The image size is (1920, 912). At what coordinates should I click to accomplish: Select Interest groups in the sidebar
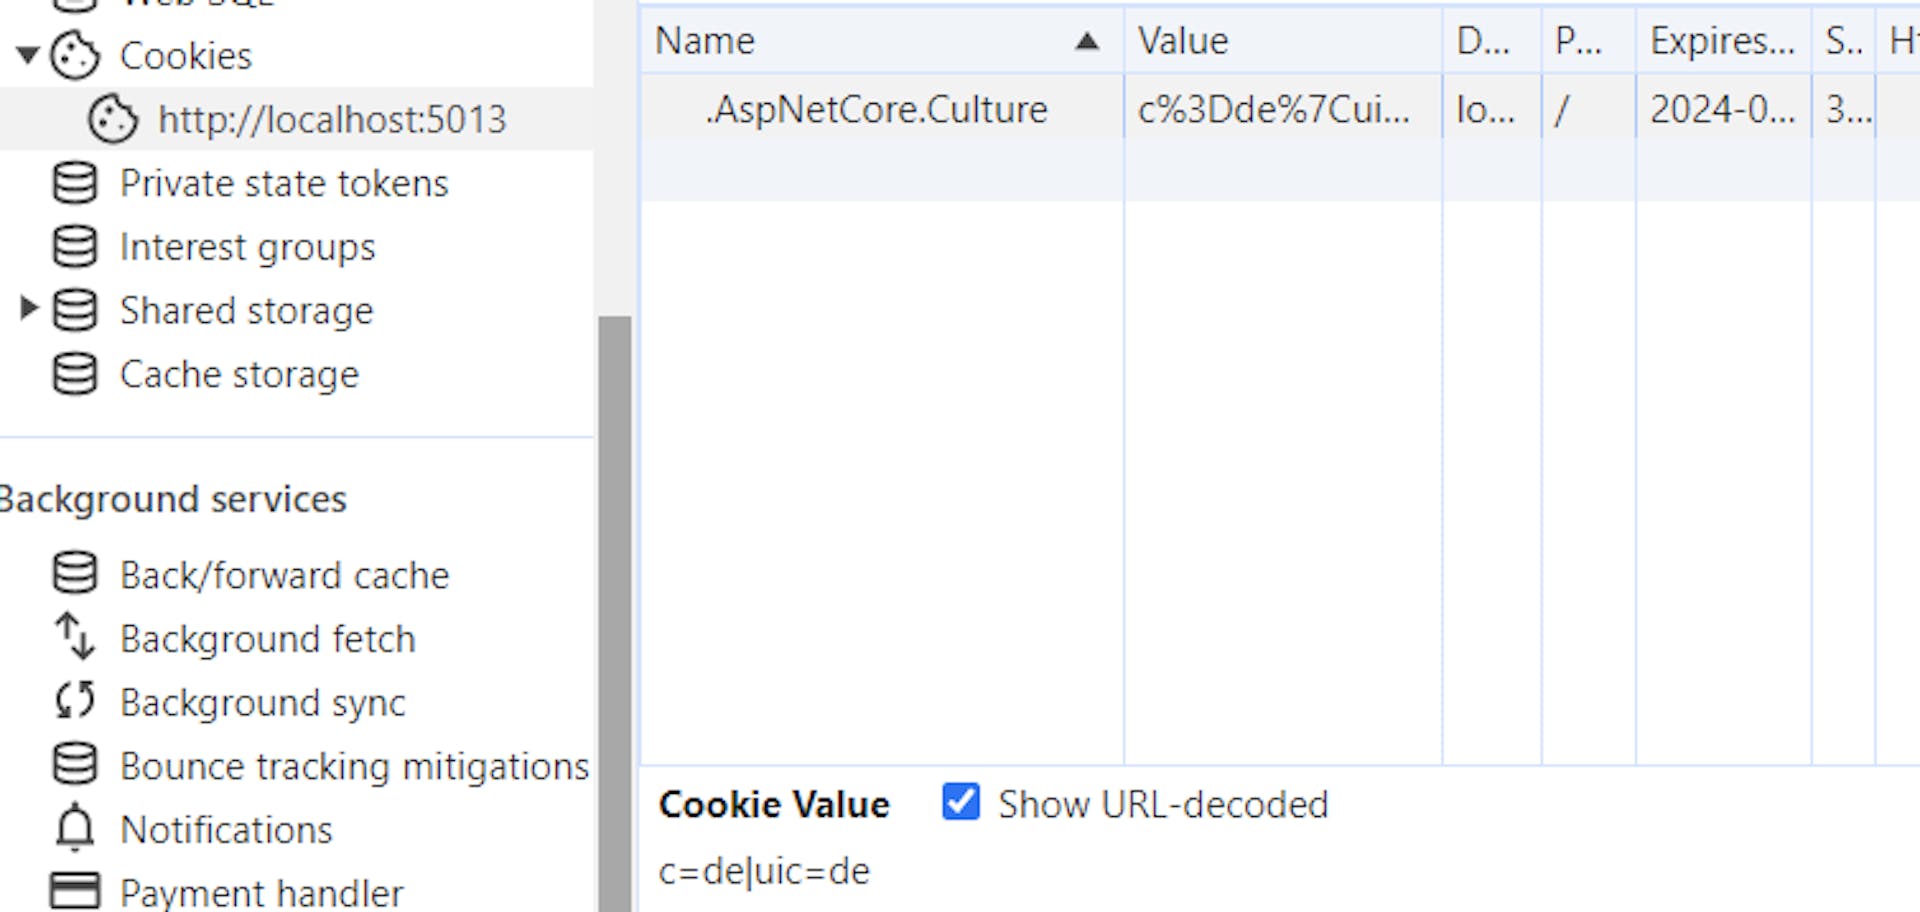click(247, 247)
